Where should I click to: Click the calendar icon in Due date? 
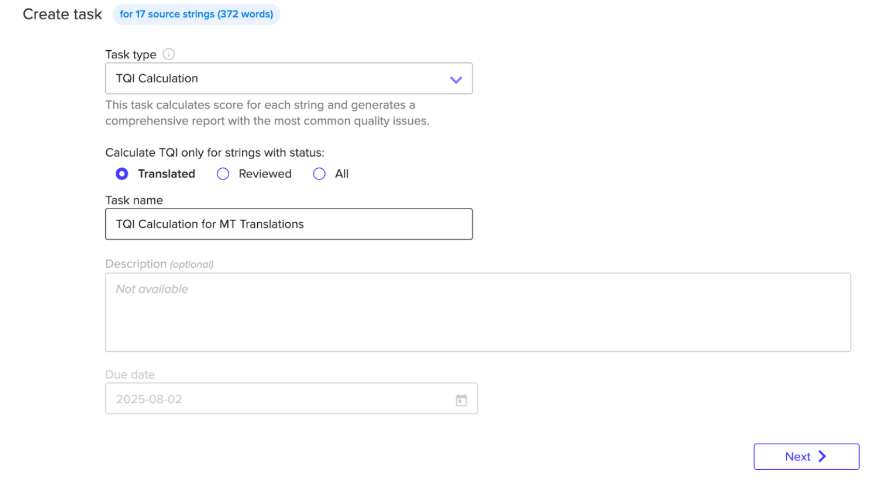[x=461, y=400]
